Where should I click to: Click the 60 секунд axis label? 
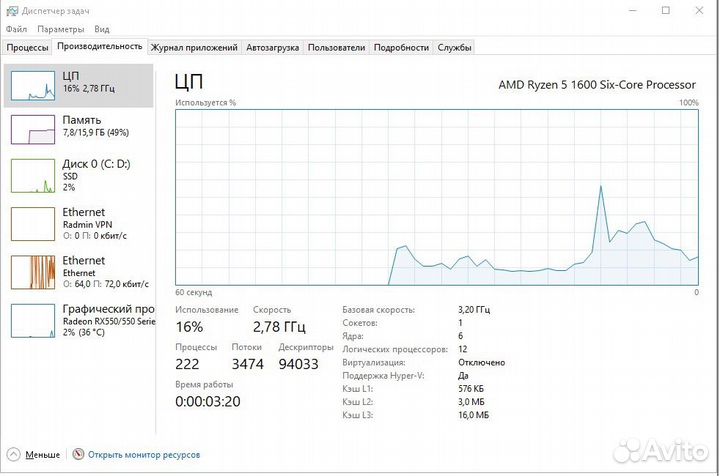[x=193, y=292]
